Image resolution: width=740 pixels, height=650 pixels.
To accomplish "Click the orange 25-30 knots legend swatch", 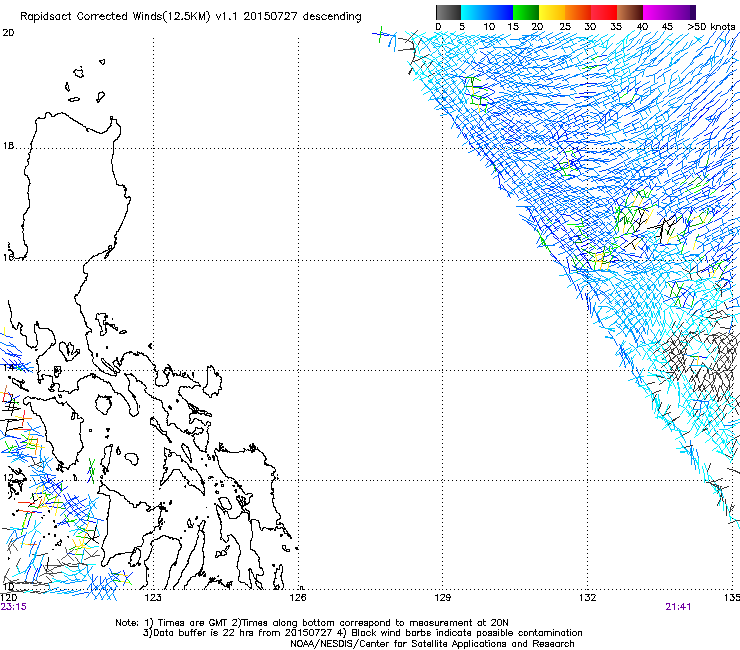I will [x=578, y=12].
